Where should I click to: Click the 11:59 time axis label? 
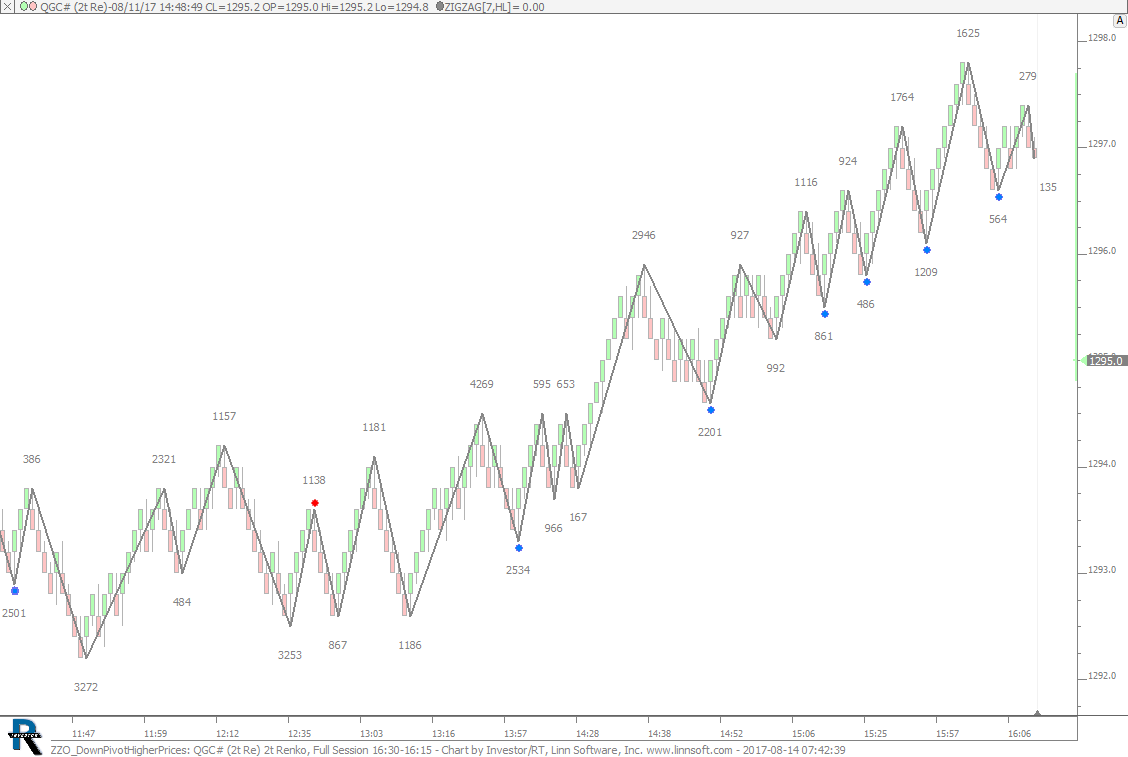(155, 733)
